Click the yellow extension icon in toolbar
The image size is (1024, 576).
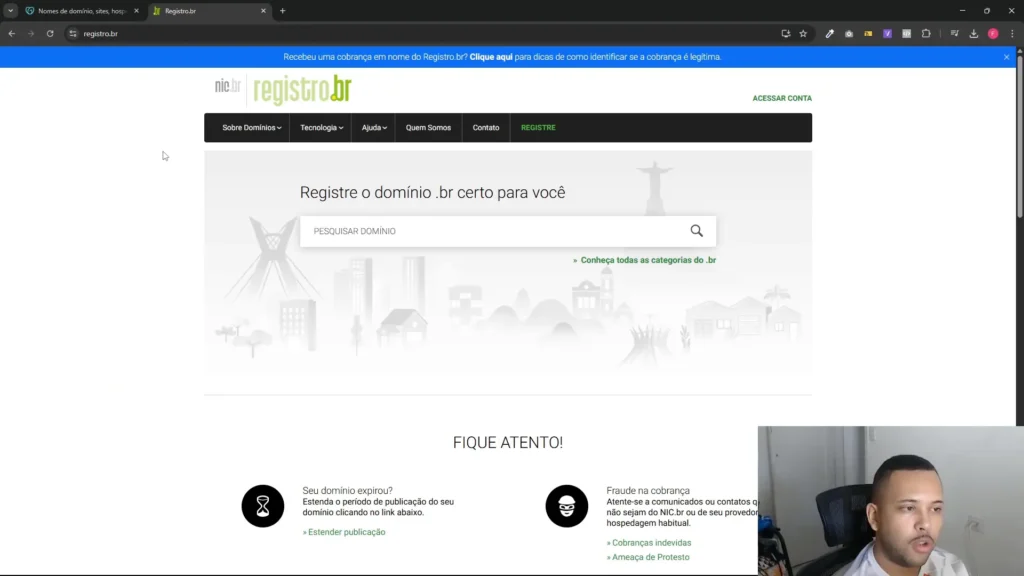868,33
